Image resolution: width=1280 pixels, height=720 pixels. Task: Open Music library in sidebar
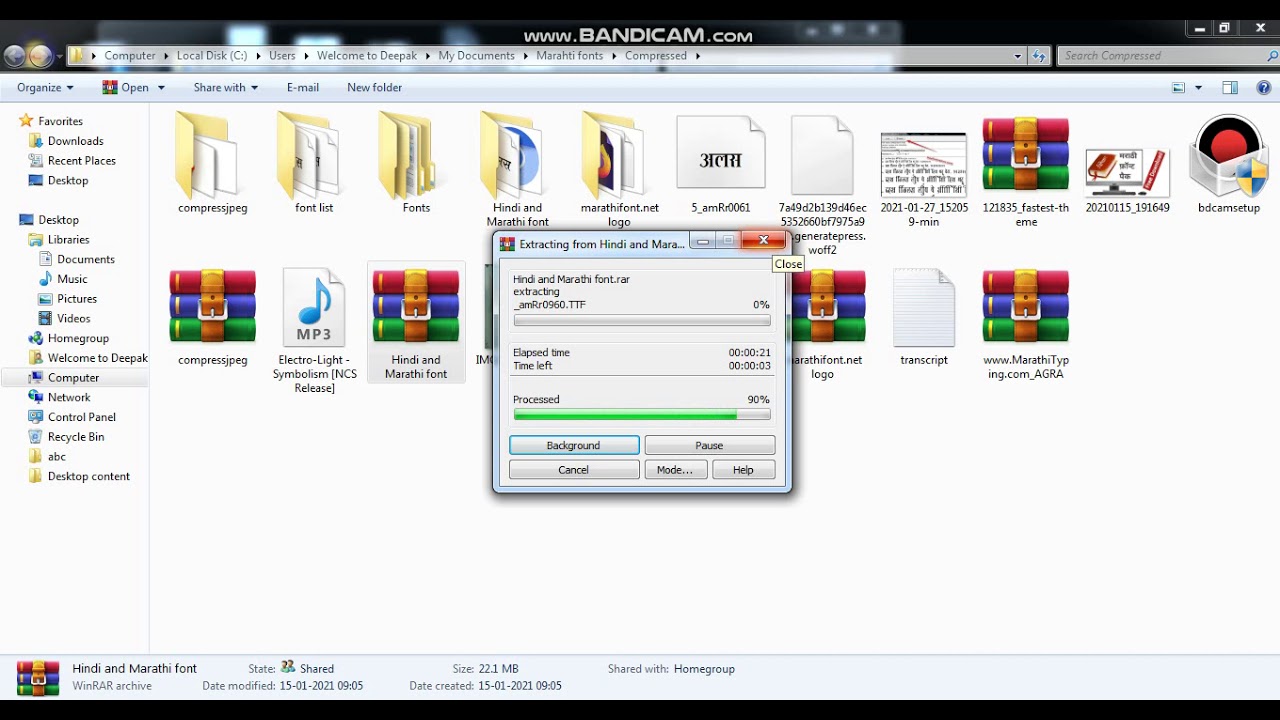[72, 279]
